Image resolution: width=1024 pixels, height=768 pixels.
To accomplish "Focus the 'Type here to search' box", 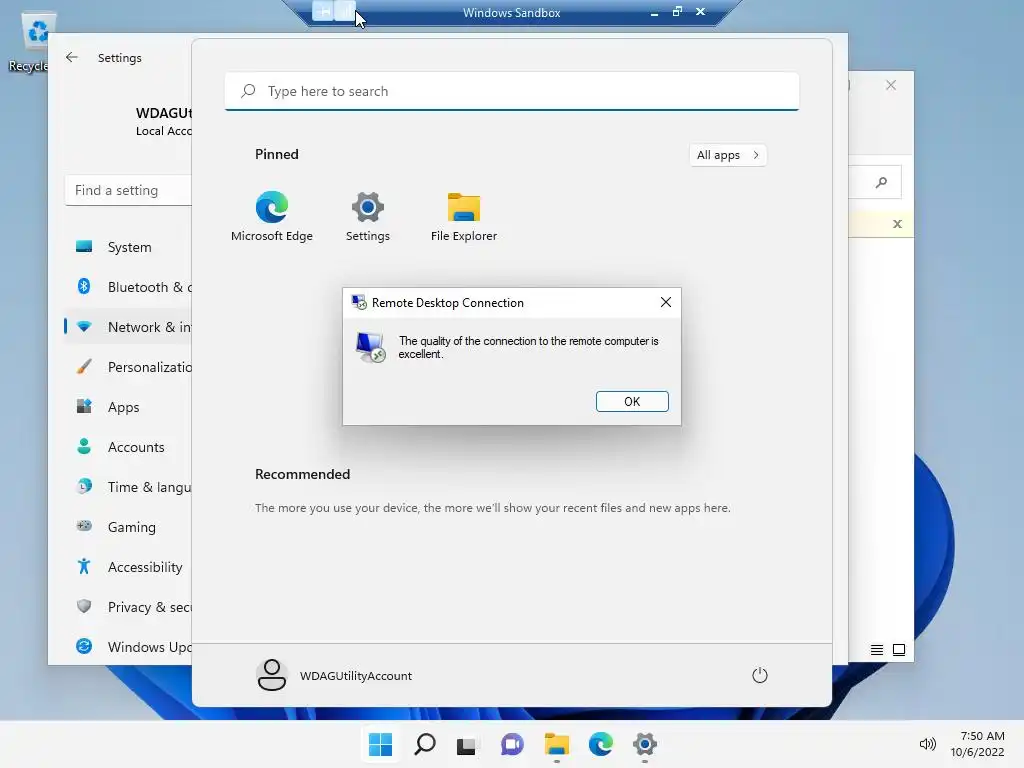I will click(x=511, y=91).
